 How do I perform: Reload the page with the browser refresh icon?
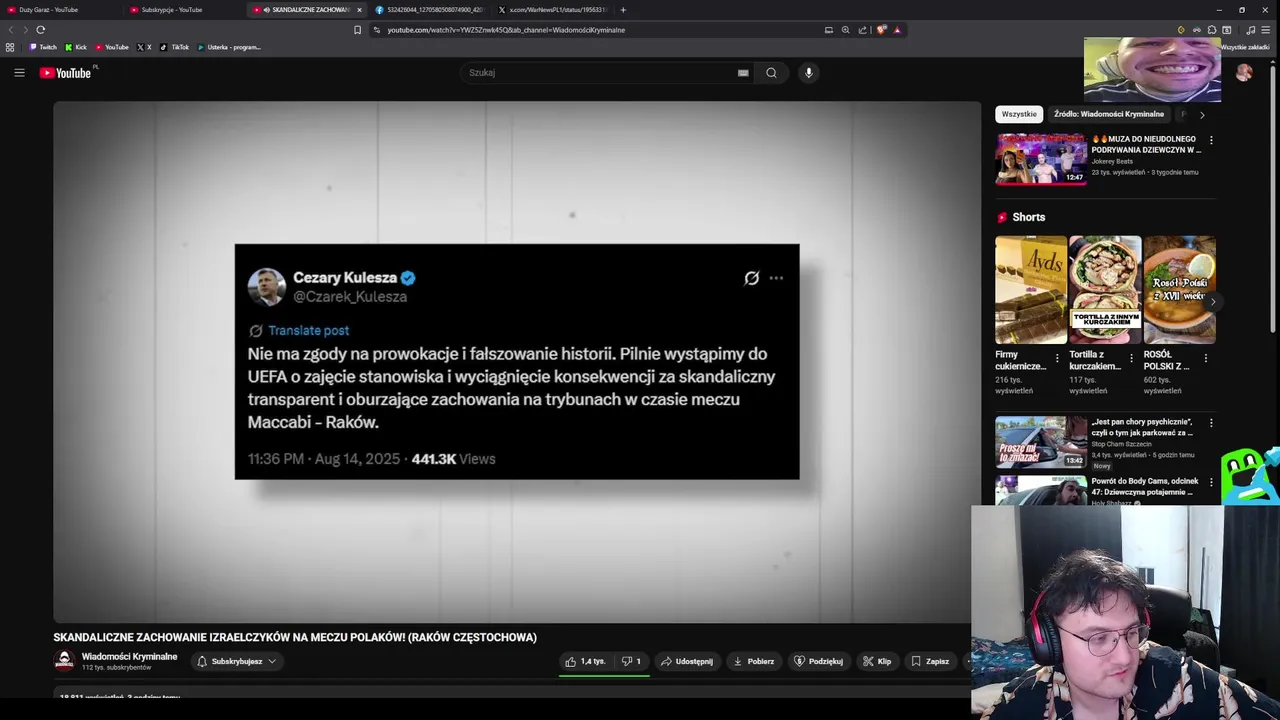pyautogui.click(x=40, y=30)
